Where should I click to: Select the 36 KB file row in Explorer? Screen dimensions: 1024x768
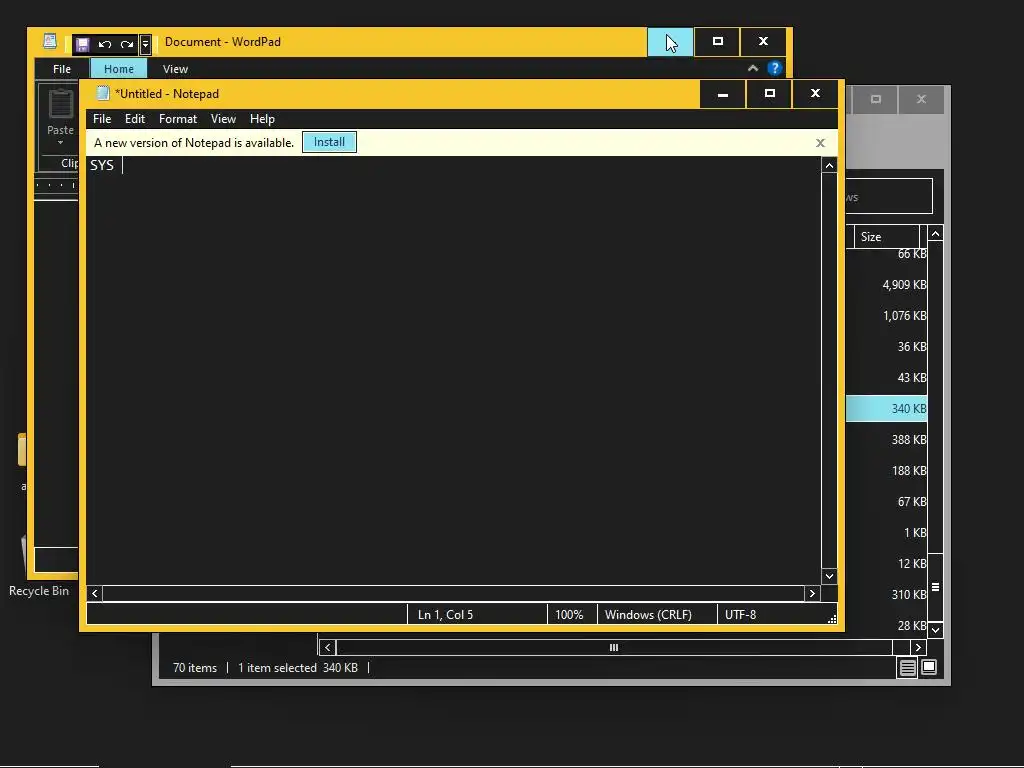point(886,347)
